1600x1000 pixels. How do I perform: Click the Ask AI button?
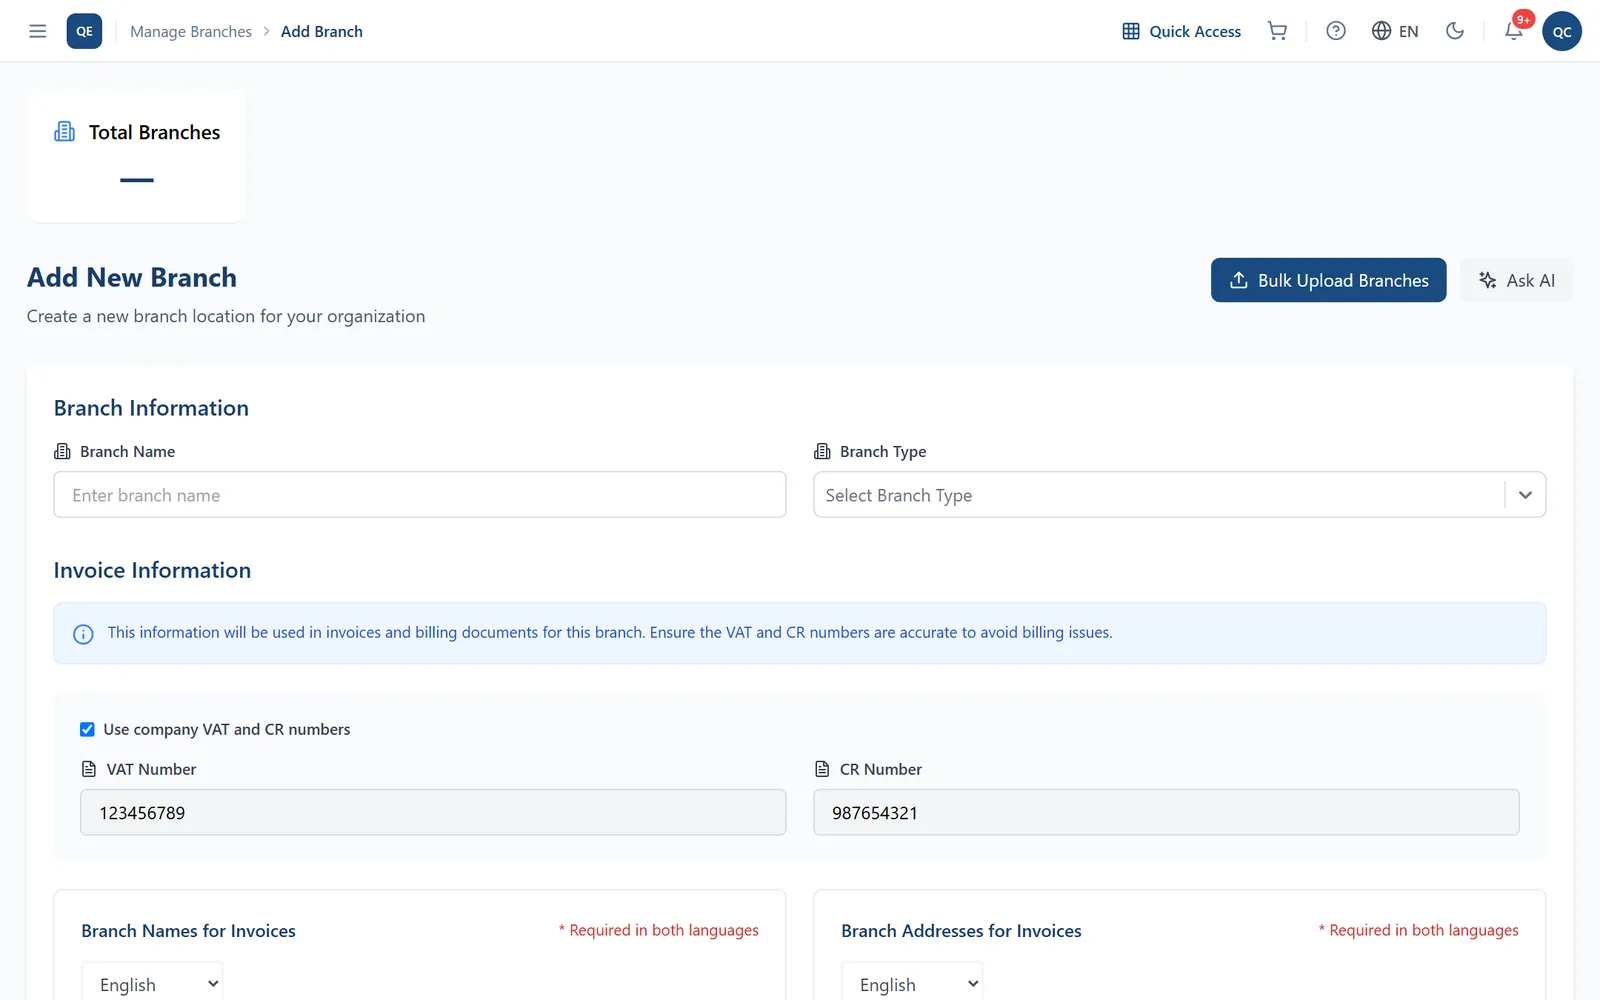click(1517, 280)
